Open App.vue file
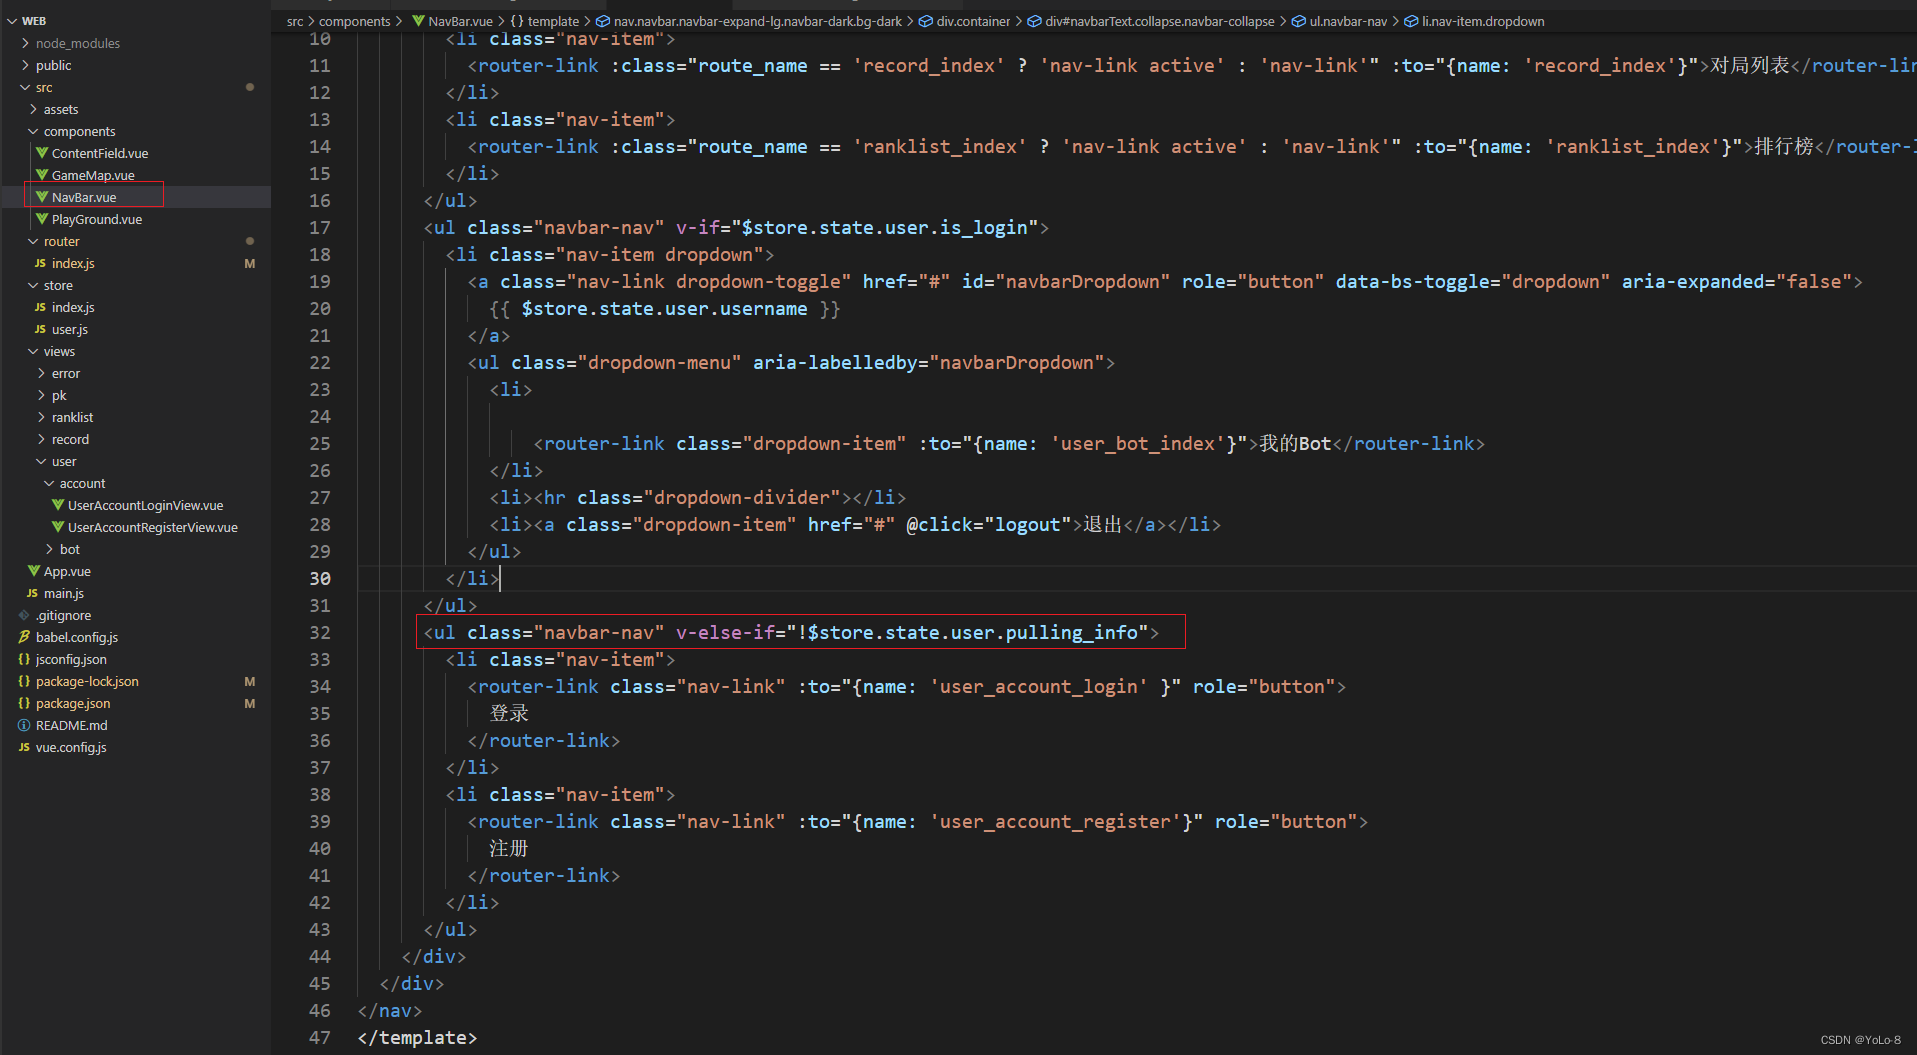This screenshot has height=1055, width=1917. pos(67,571)
